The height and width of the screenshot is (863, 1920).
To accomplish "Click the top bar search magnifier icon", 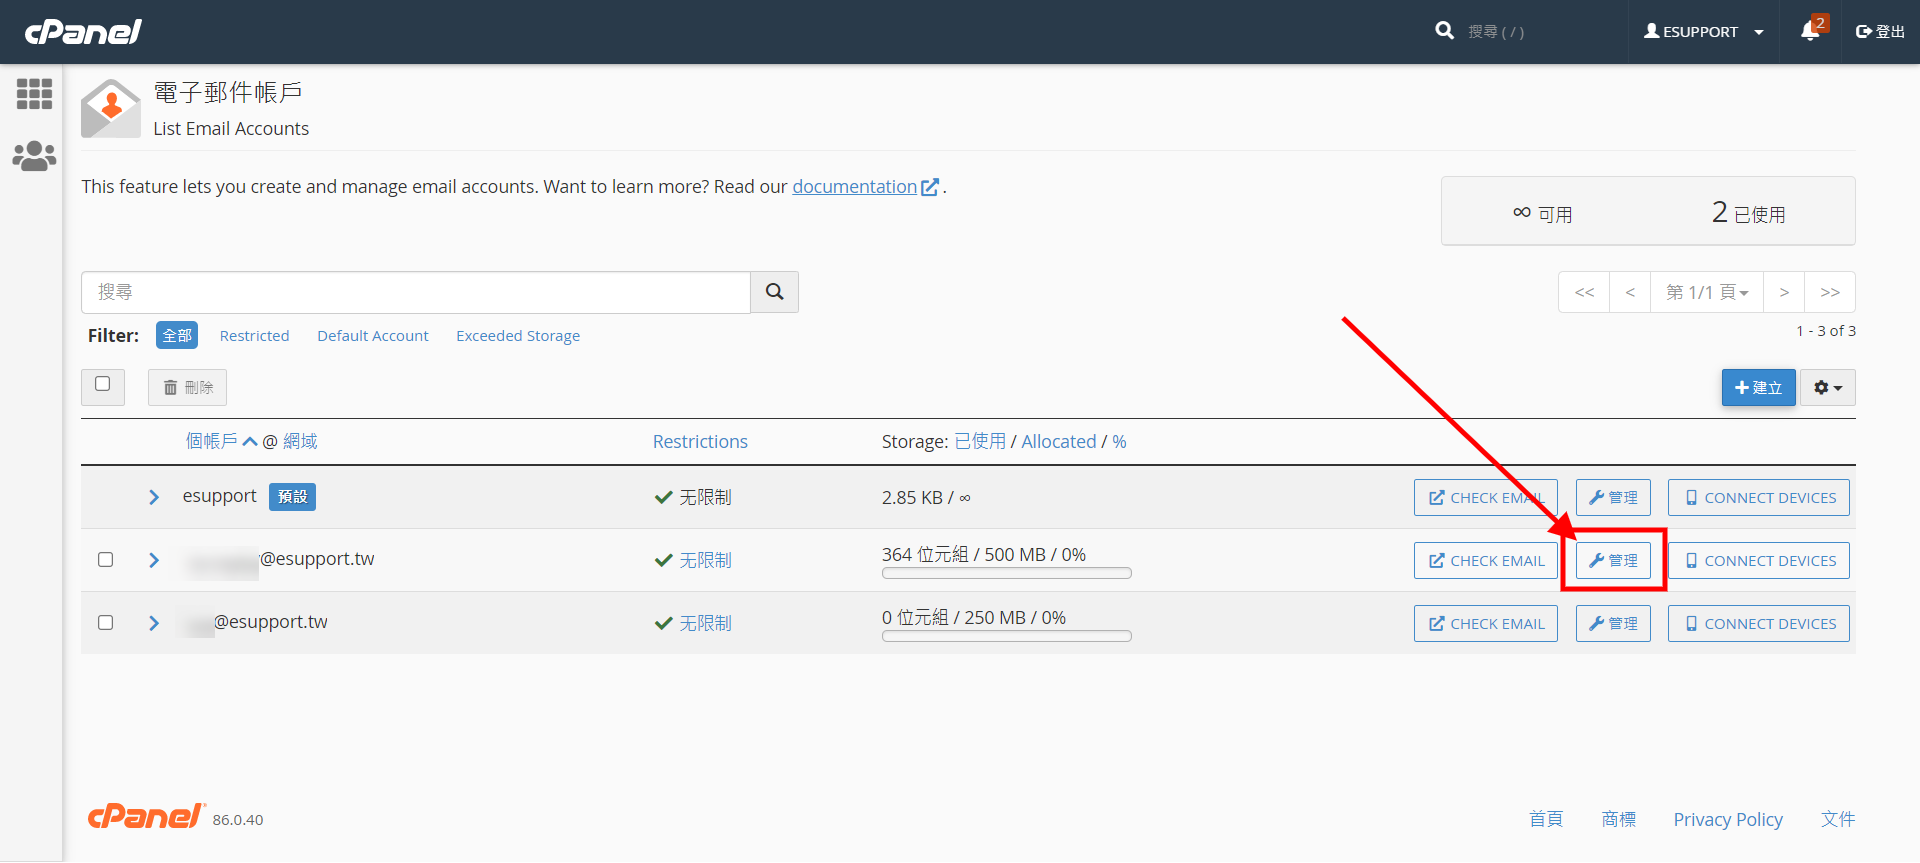I will [x=1444, y=31].
